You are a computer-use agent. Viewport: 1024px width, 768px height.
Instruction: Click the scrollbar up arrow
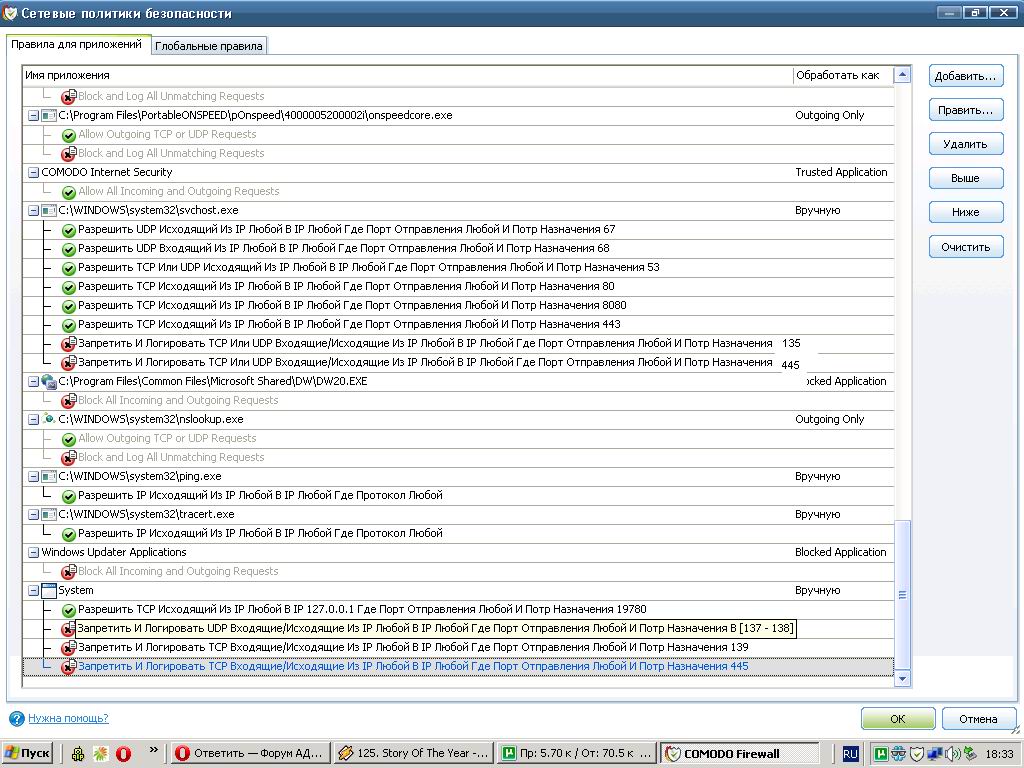[903, 74]
